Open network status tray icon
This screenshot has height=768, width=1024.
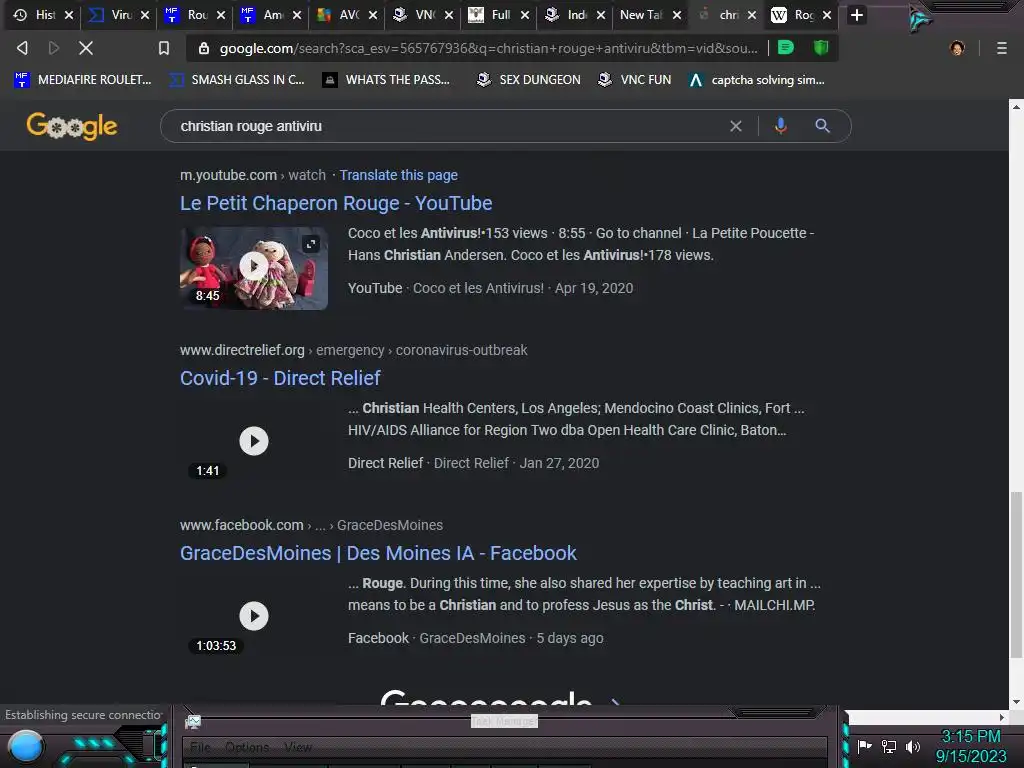889,746
